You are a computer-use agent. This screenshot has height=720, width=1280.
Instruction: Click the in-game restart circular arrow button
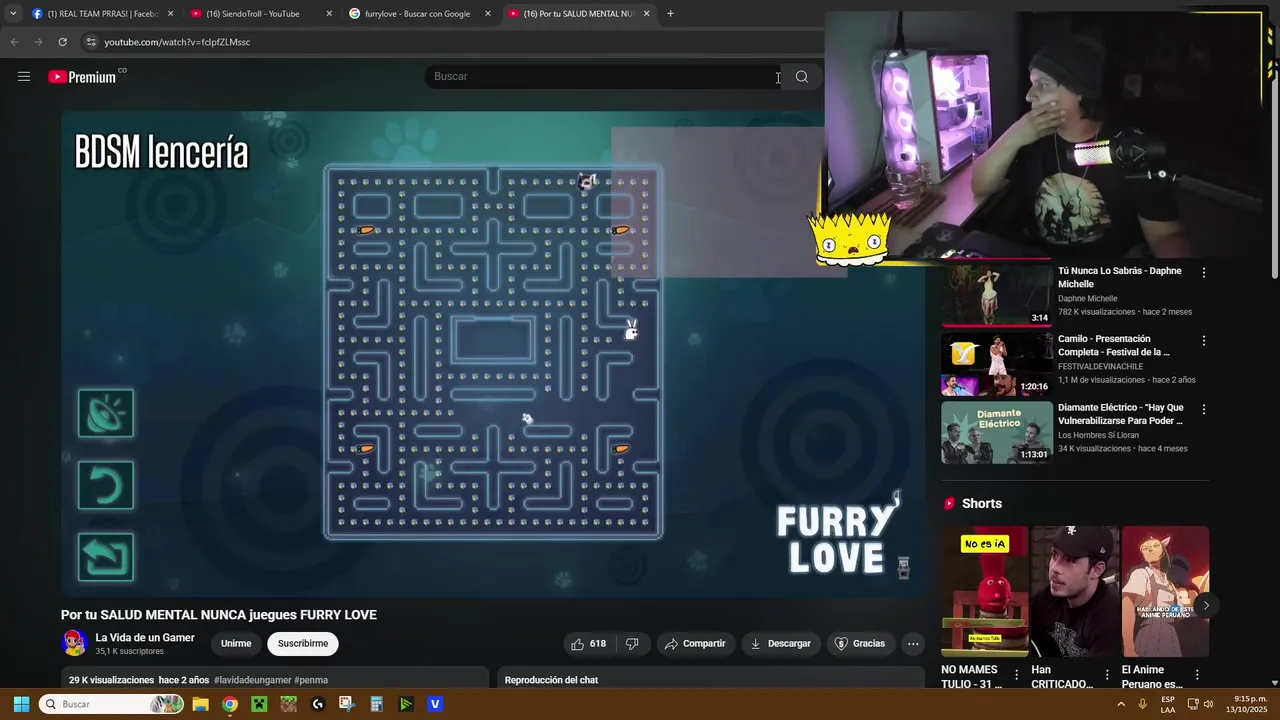[x=106, y=485]
